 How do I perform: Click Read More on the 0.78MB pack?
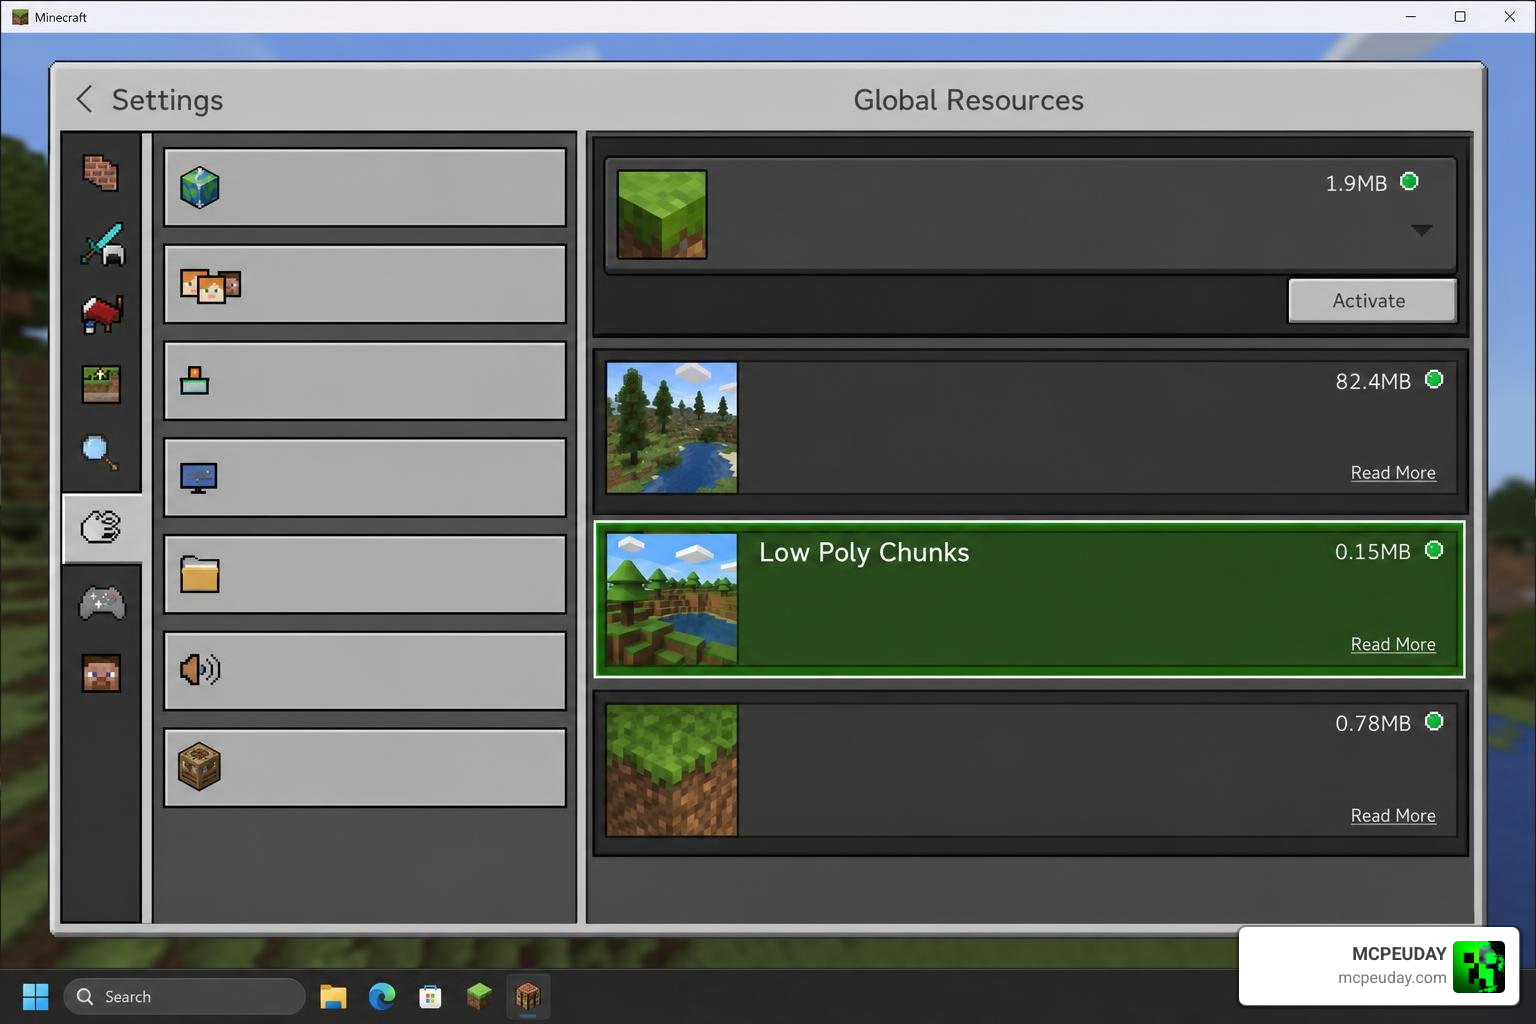coord(1393,816)
